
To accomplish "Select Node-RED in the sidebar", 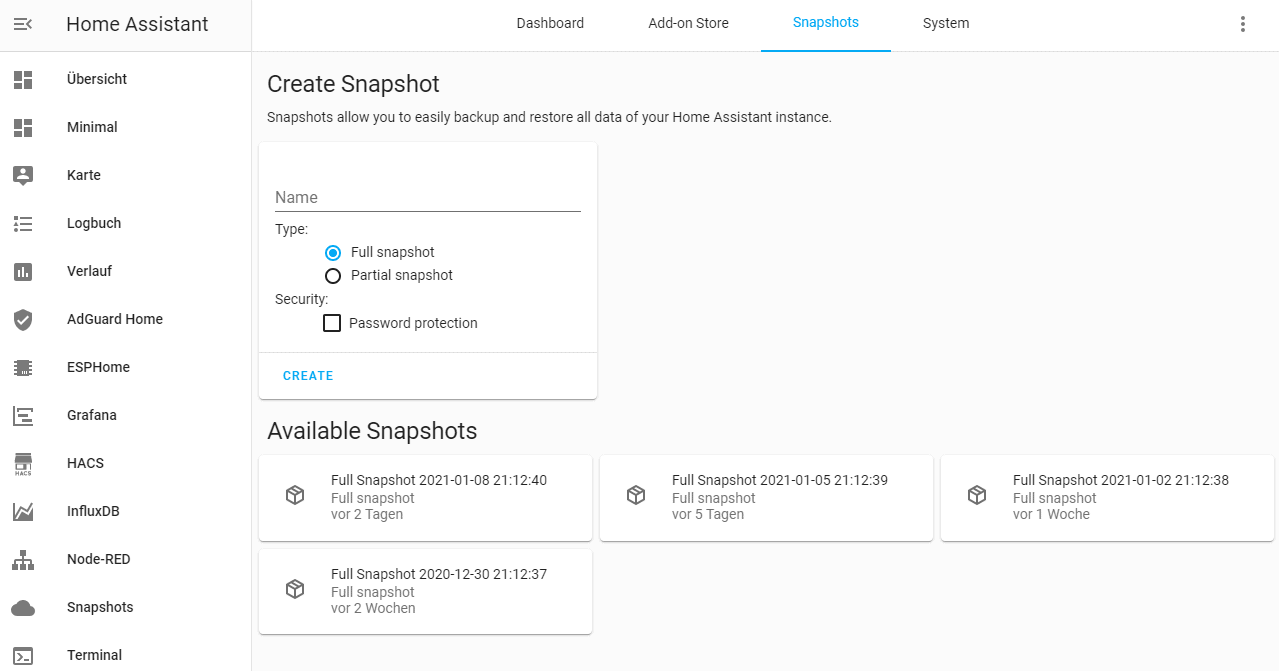I will pos(98,559).
